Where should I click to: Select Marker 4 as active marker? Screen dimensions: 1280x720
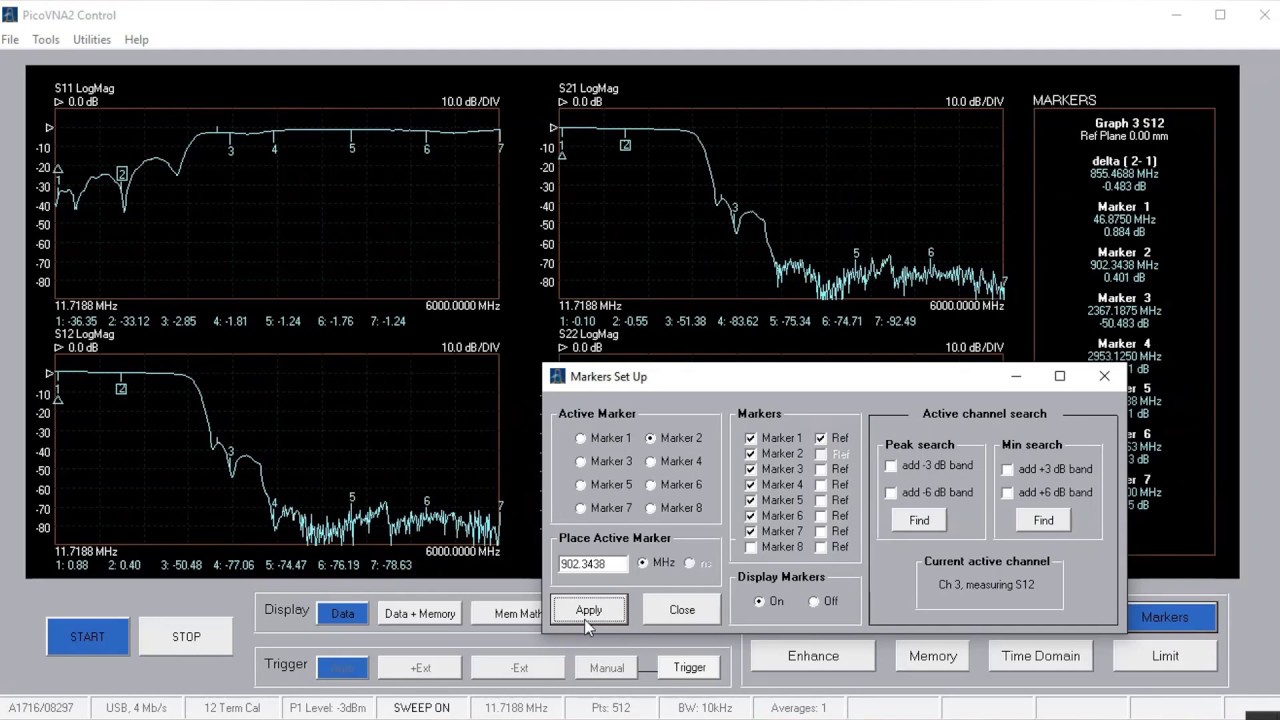[x=651, y=461]
